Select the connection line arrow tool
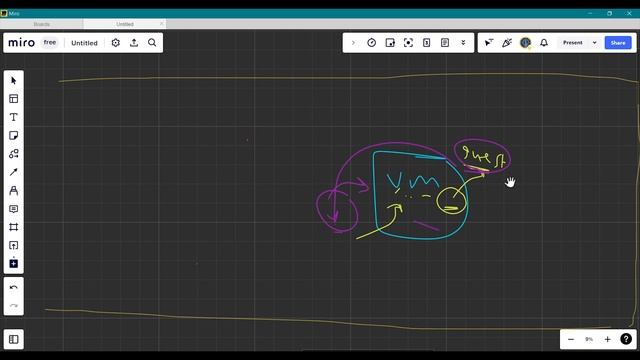Screen dimensions: 640x360 pos(13,172)
